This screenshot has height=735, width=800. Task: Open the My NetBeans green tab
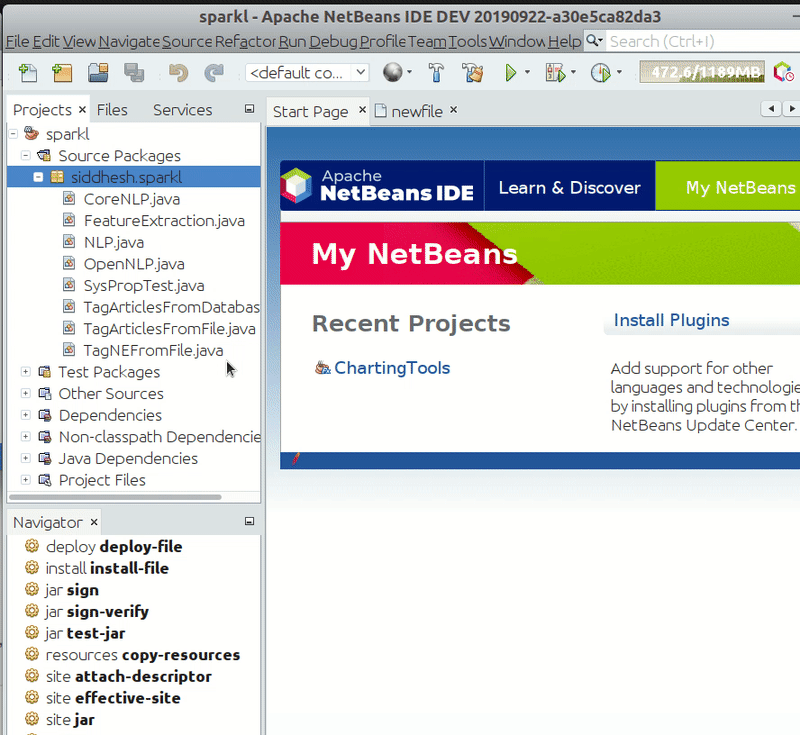click(728, 187)
